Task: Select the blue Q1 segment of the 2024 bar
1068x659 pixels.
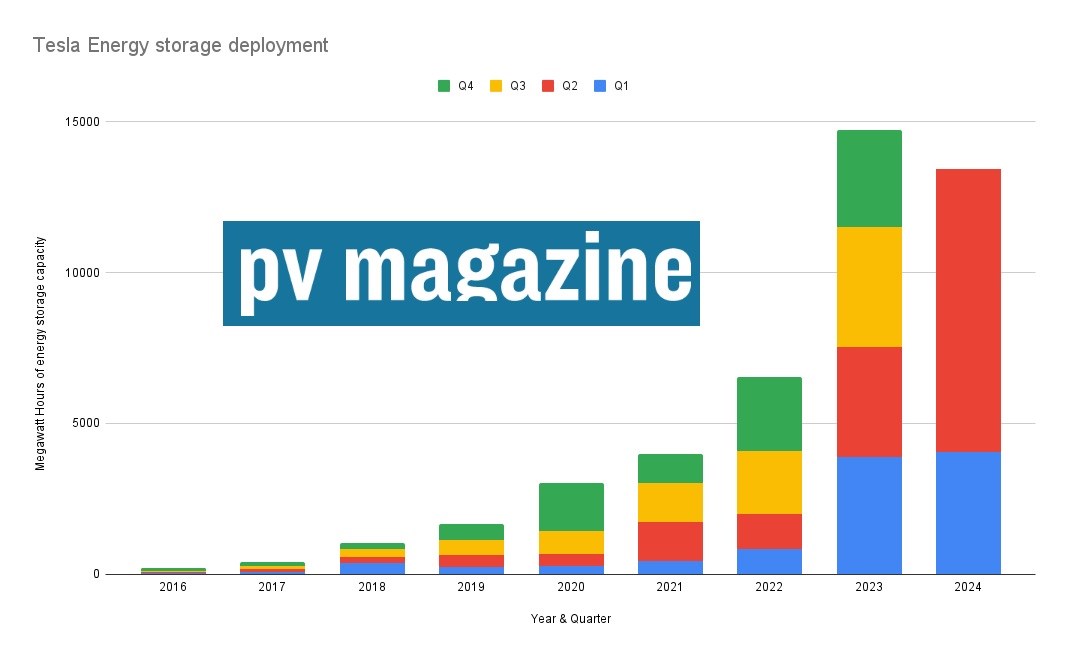Action: 968,513
